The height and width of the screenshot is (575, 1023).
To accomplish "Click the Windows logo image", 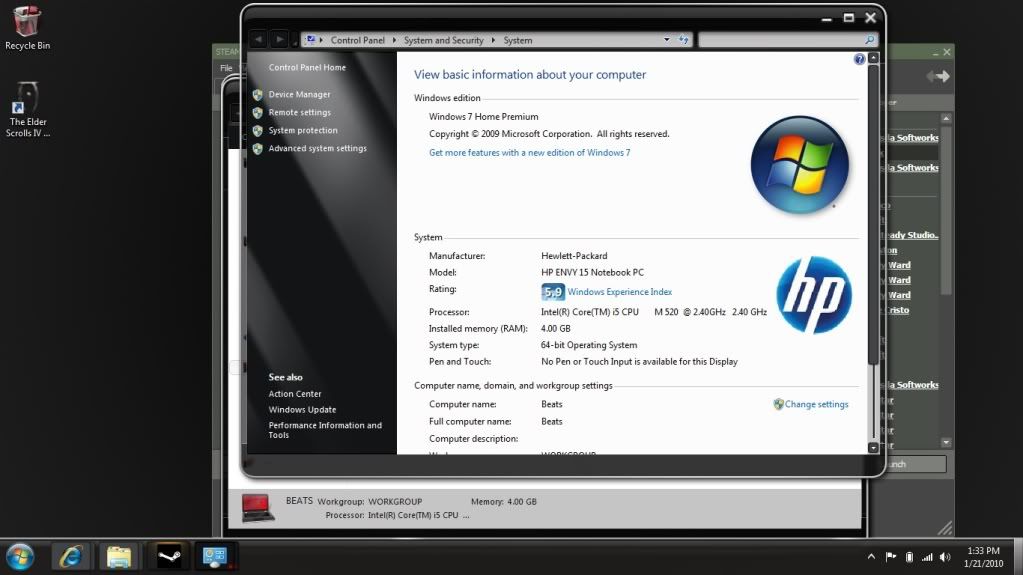I will click(x=799, y=164).
